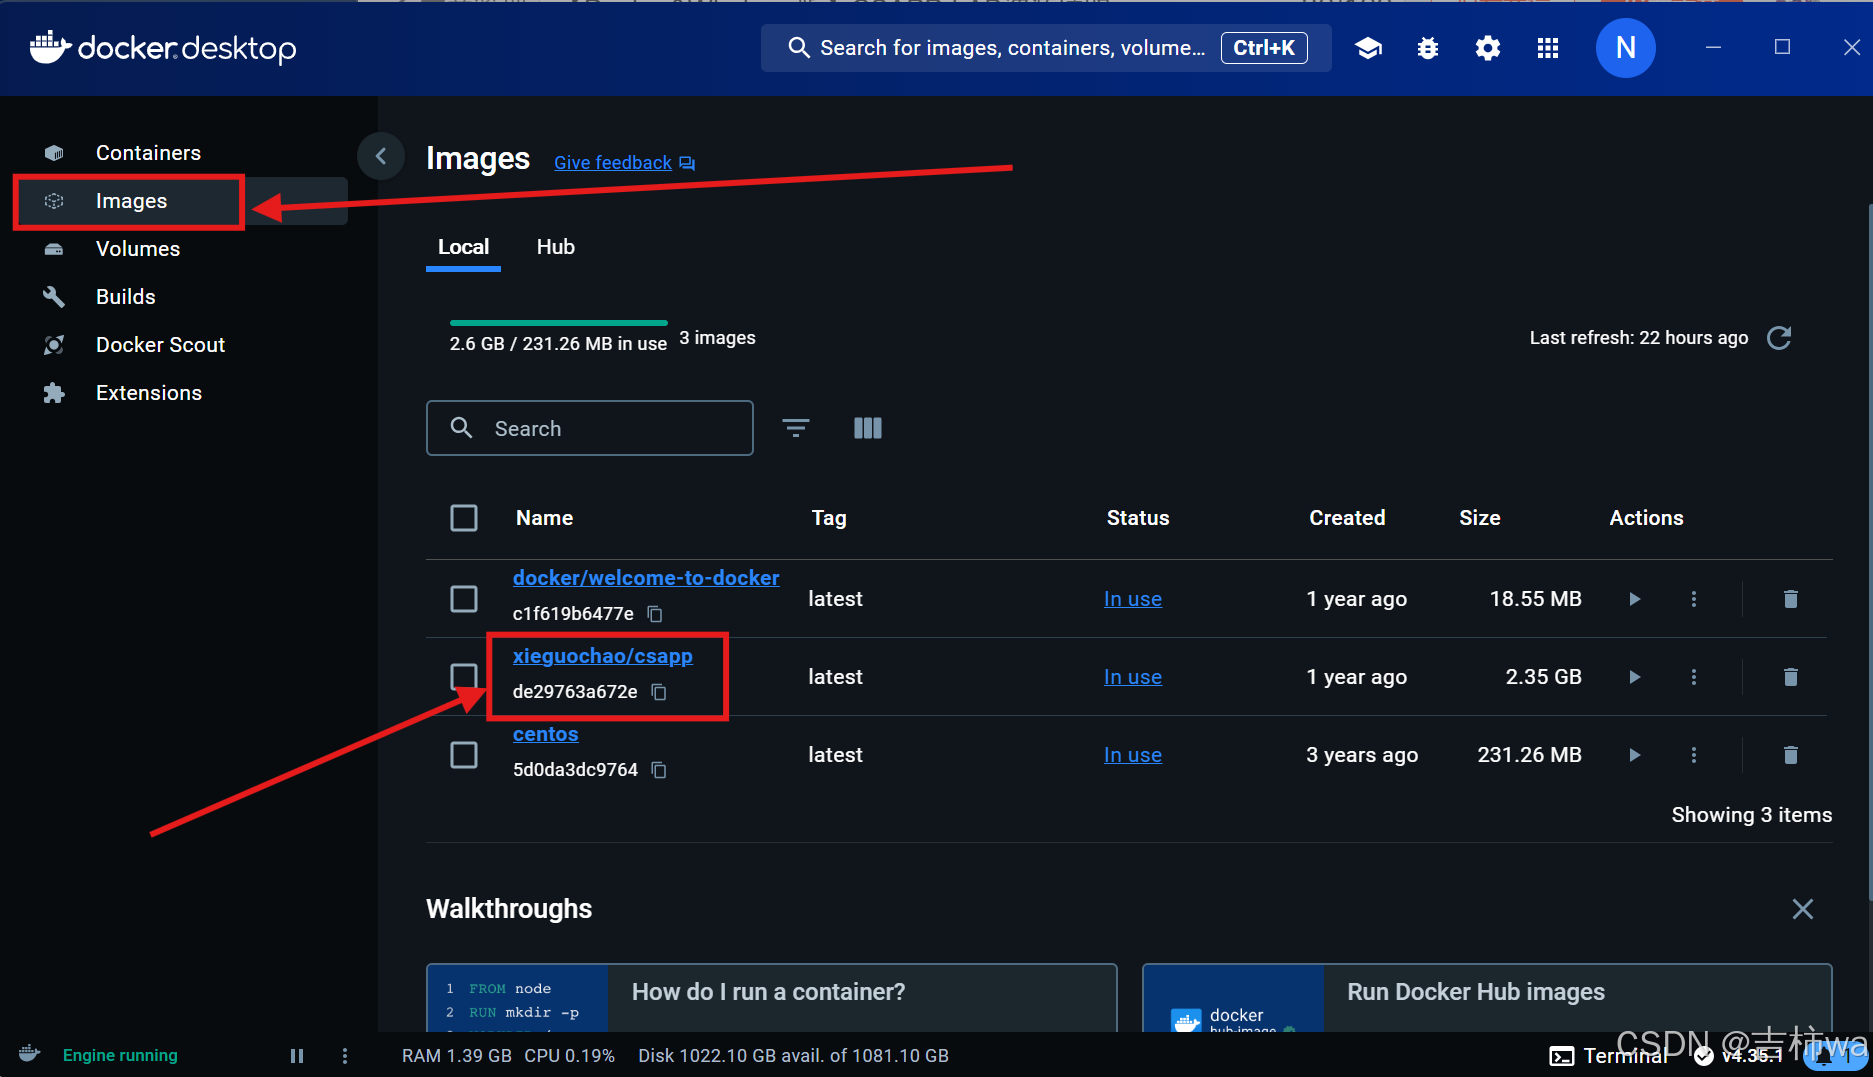
Task: Collapse the sidebar with the chevron
Action: coord(381,156)
